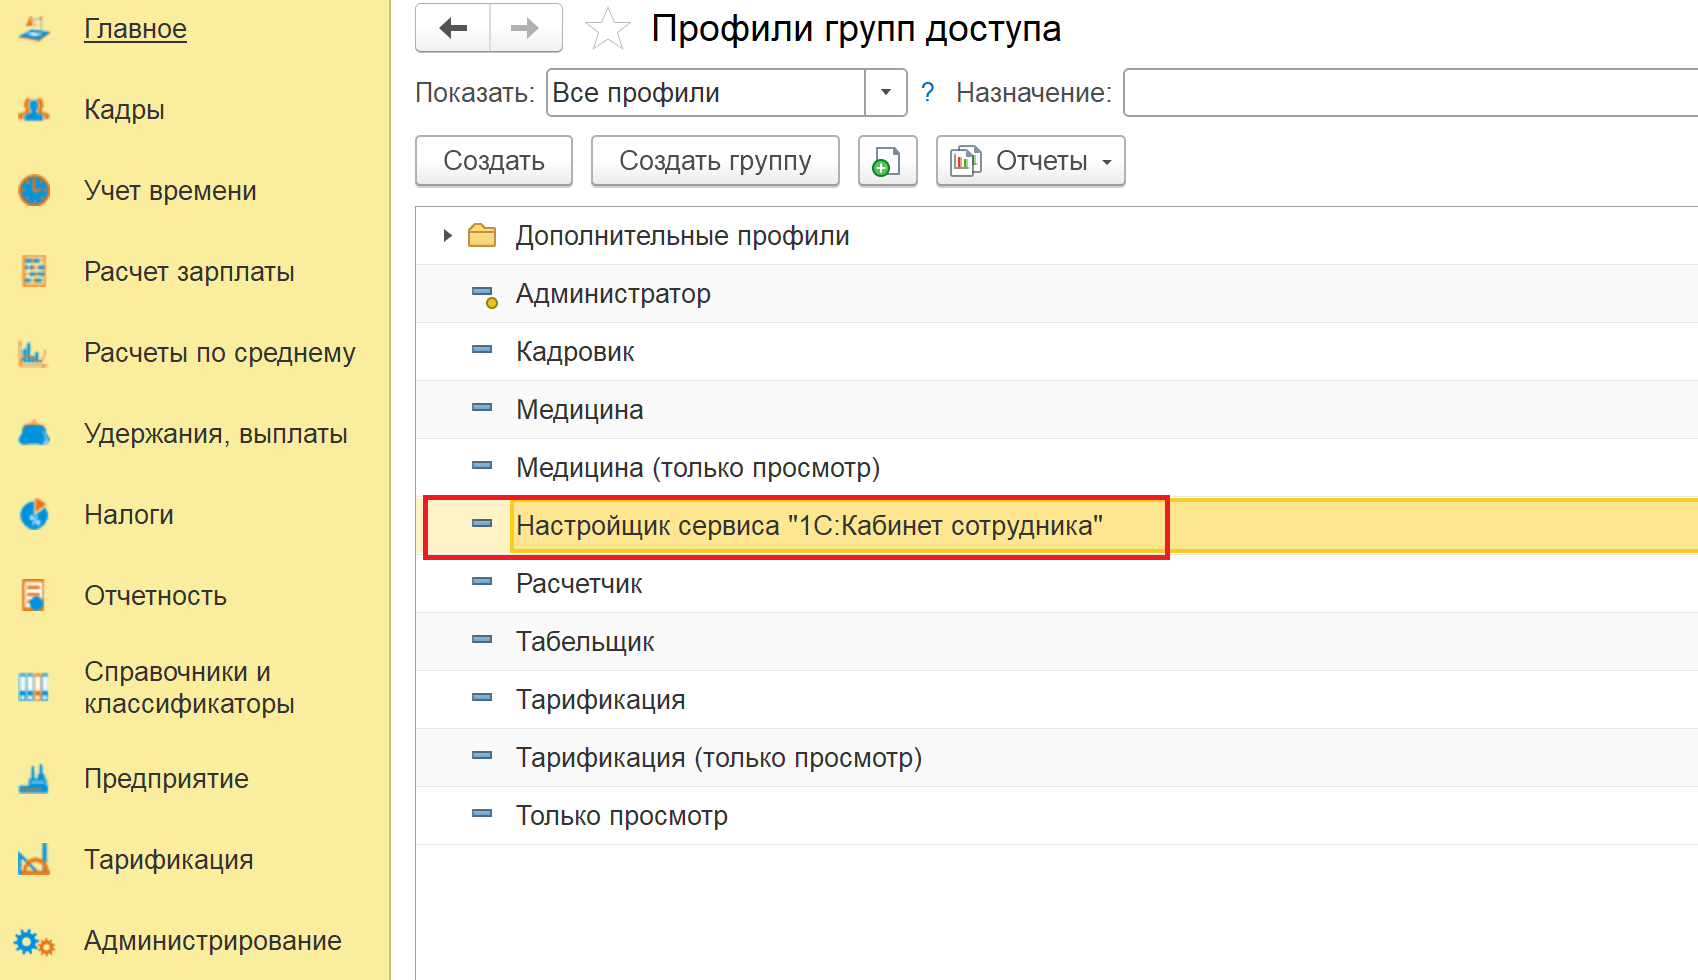Click the Тарификация sidebar icon
Screen dimensions: 1698x980
33,860
